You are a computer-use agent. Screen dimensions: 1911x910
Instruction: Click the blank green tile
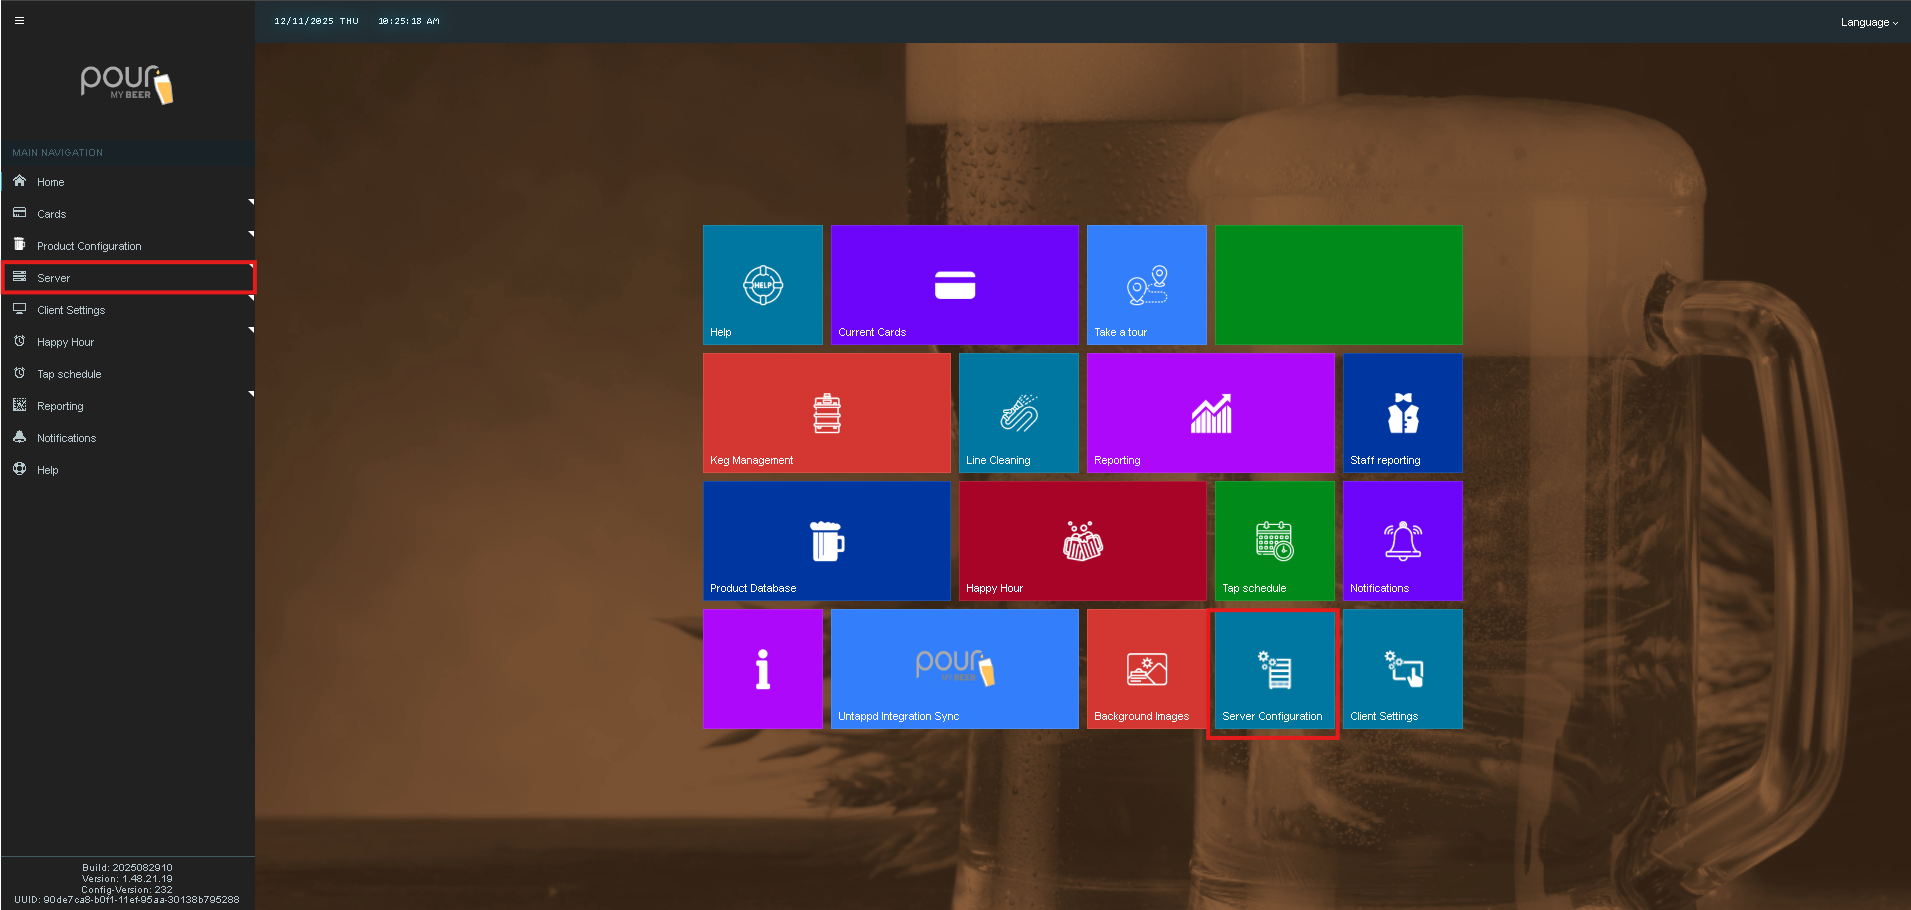pos(1338,285)
